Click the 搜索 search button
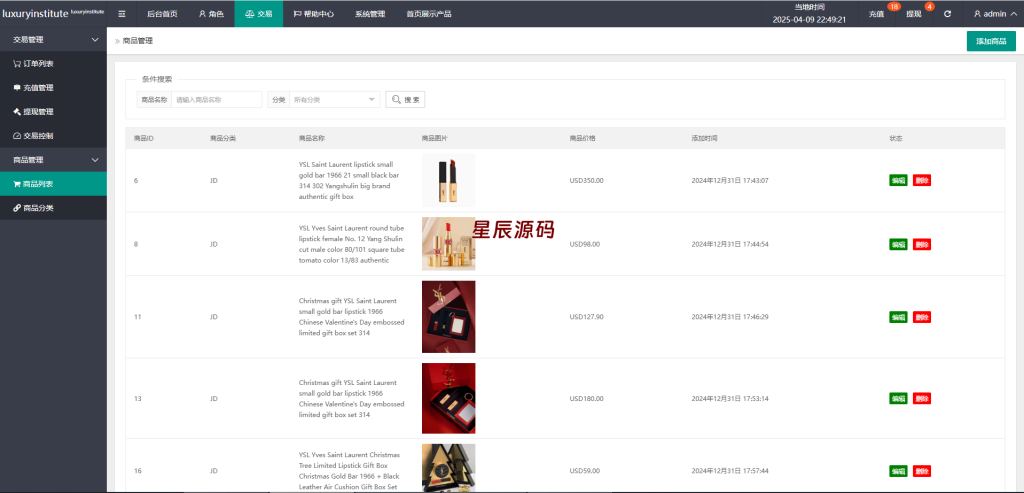 [x=405, y=99]
